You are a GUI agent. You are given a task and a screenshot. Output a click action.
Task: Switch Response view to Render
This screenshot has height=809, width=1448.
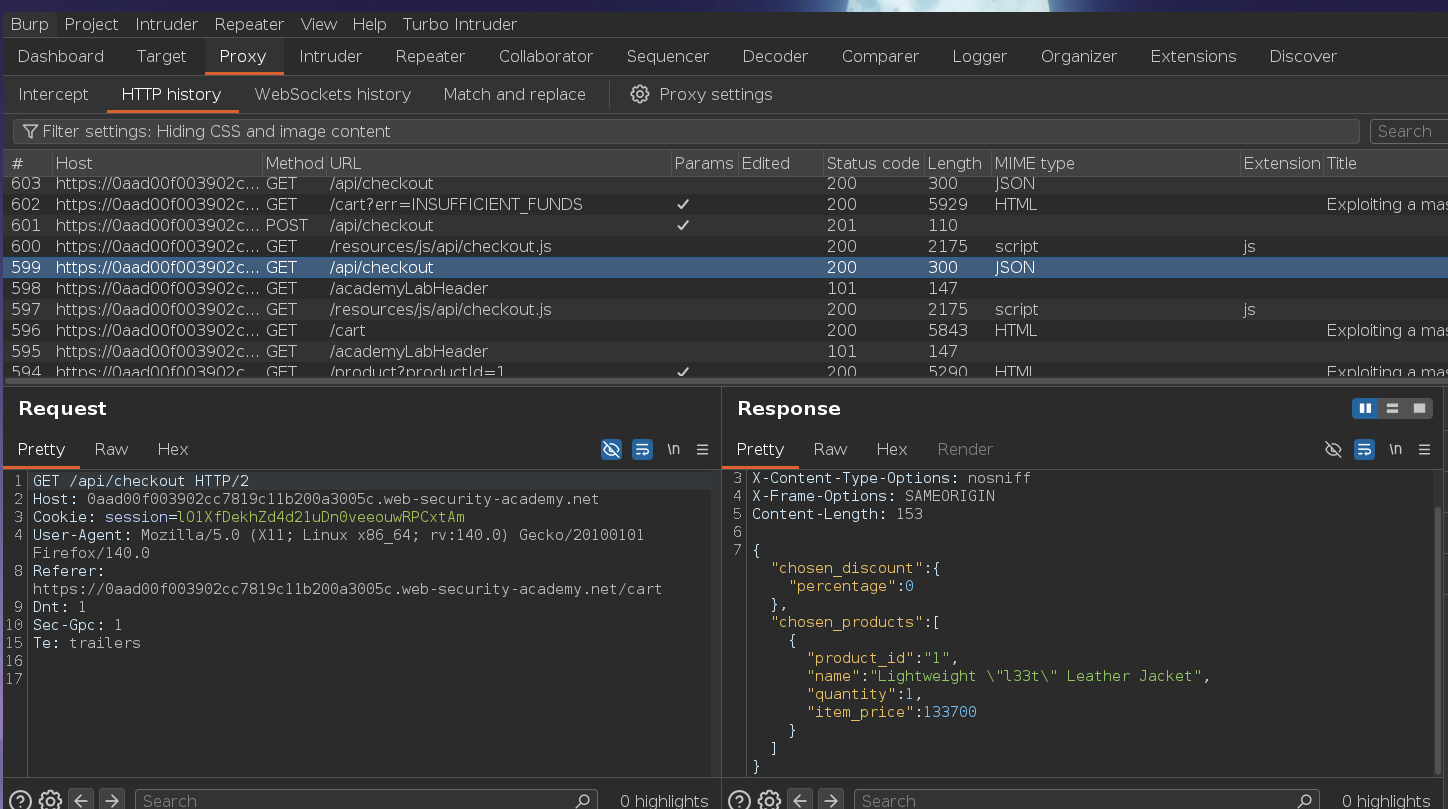[965, 449]
